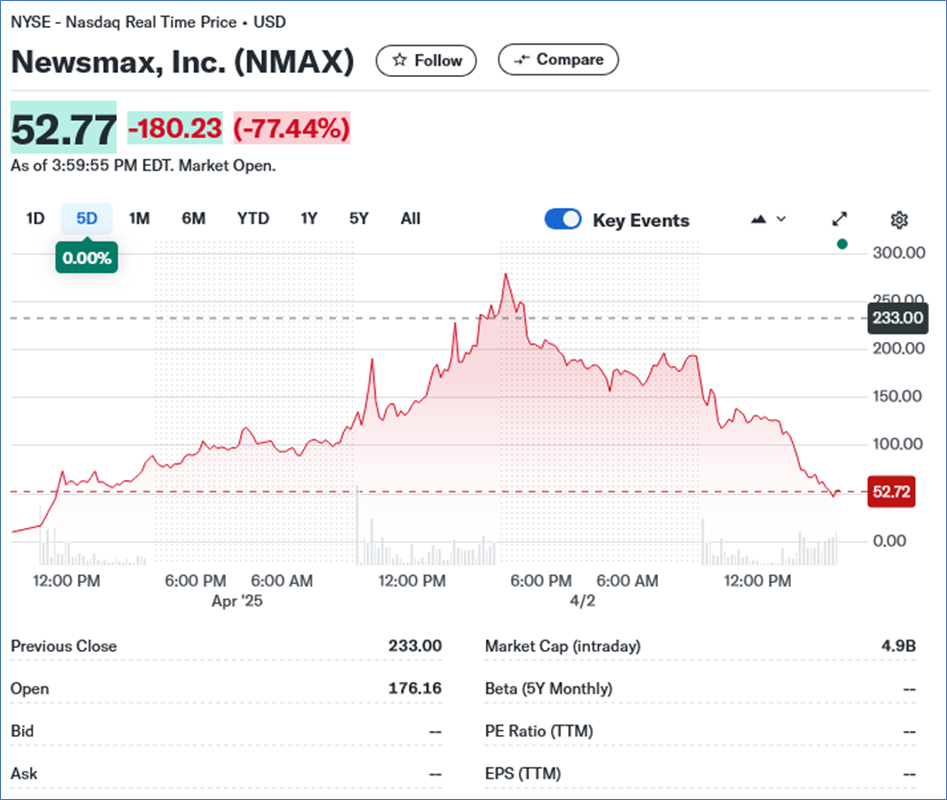
Task: Click the 52.72 current price chart label
Action: tap(891, 491)
